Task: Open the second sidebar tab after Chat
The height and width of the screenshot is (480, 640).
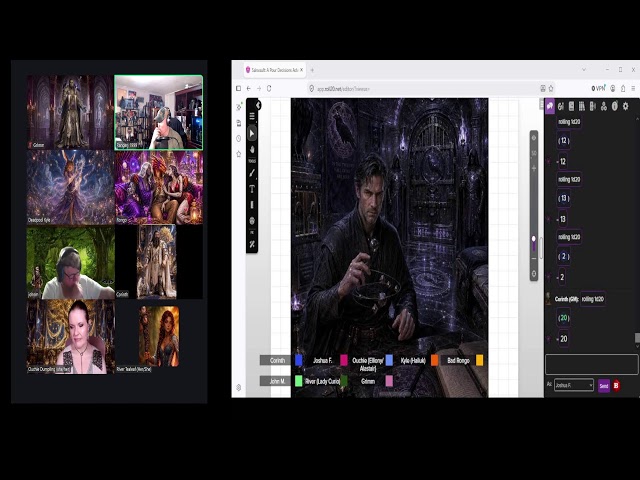Action: [x=561, y=106]
